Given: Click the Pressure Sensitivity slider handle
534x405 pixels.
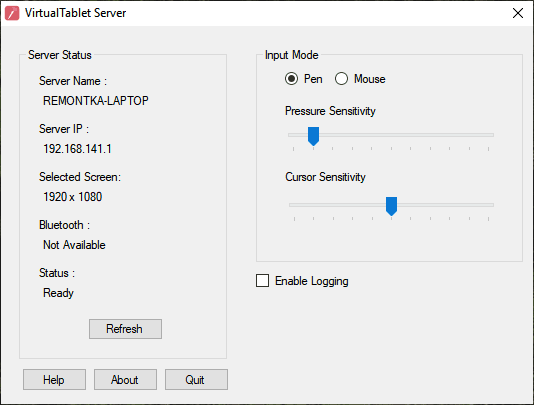Looking at the screenshot, I should click(313, 136).
